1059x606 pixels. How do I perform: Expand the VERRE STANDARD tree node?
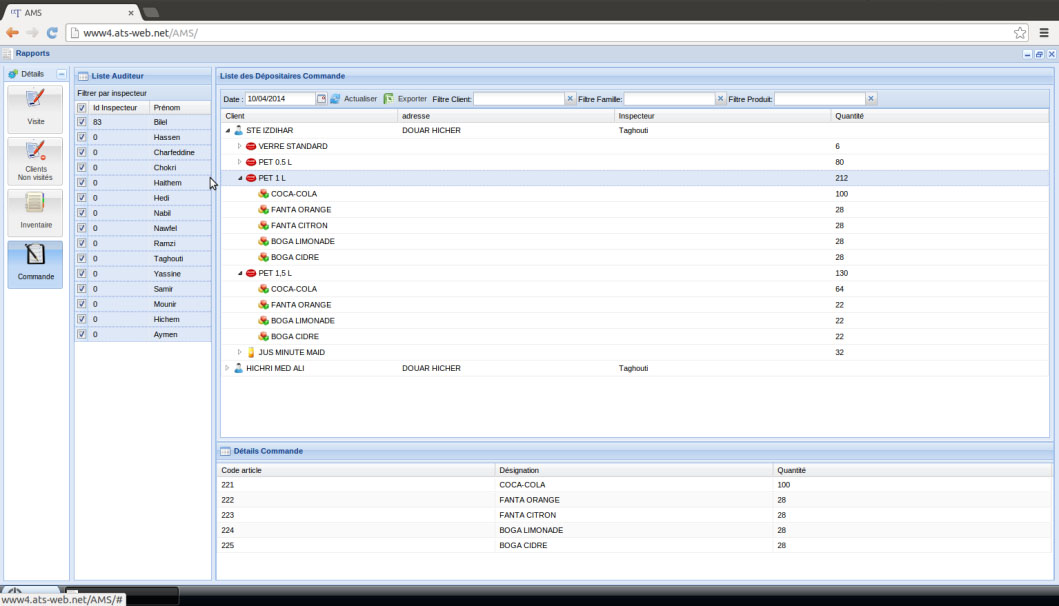239,146
